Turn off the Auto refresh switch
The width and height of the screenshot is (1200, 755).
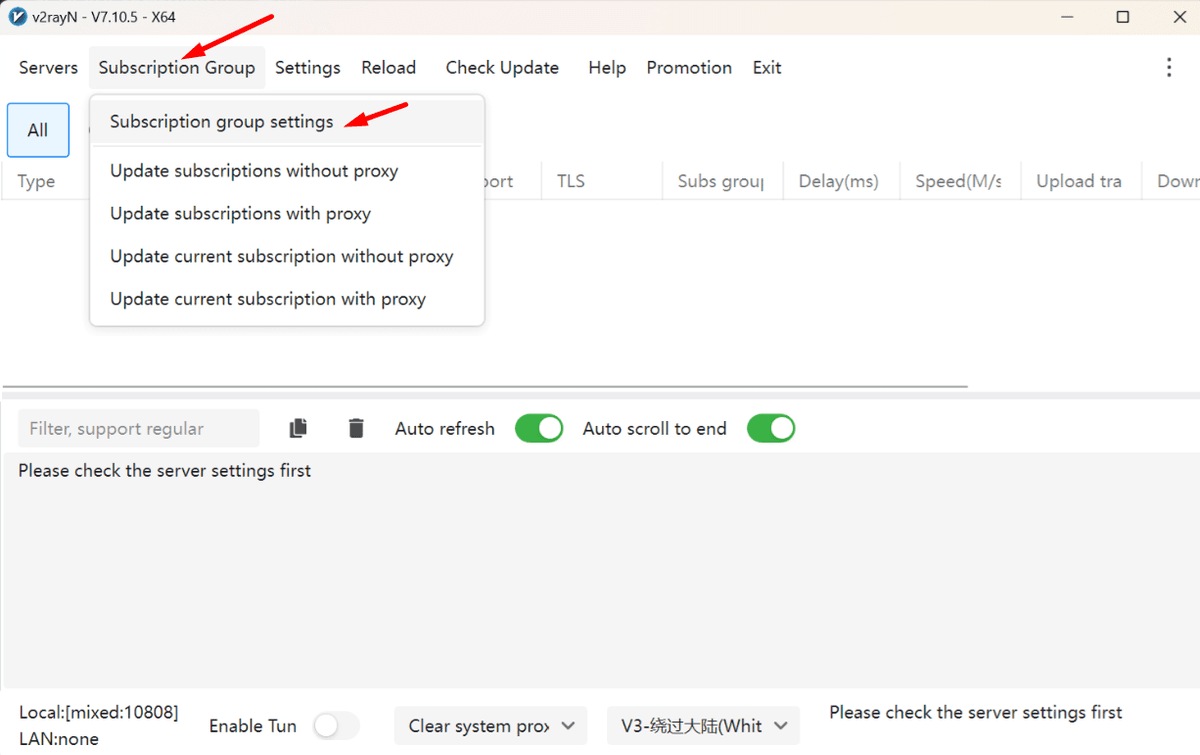[x=539, y=428]
